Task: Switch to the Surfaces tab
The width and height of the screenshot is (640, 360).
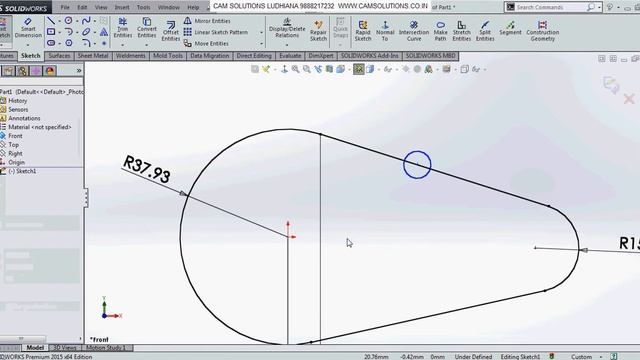Action: (x=59, y=56)
